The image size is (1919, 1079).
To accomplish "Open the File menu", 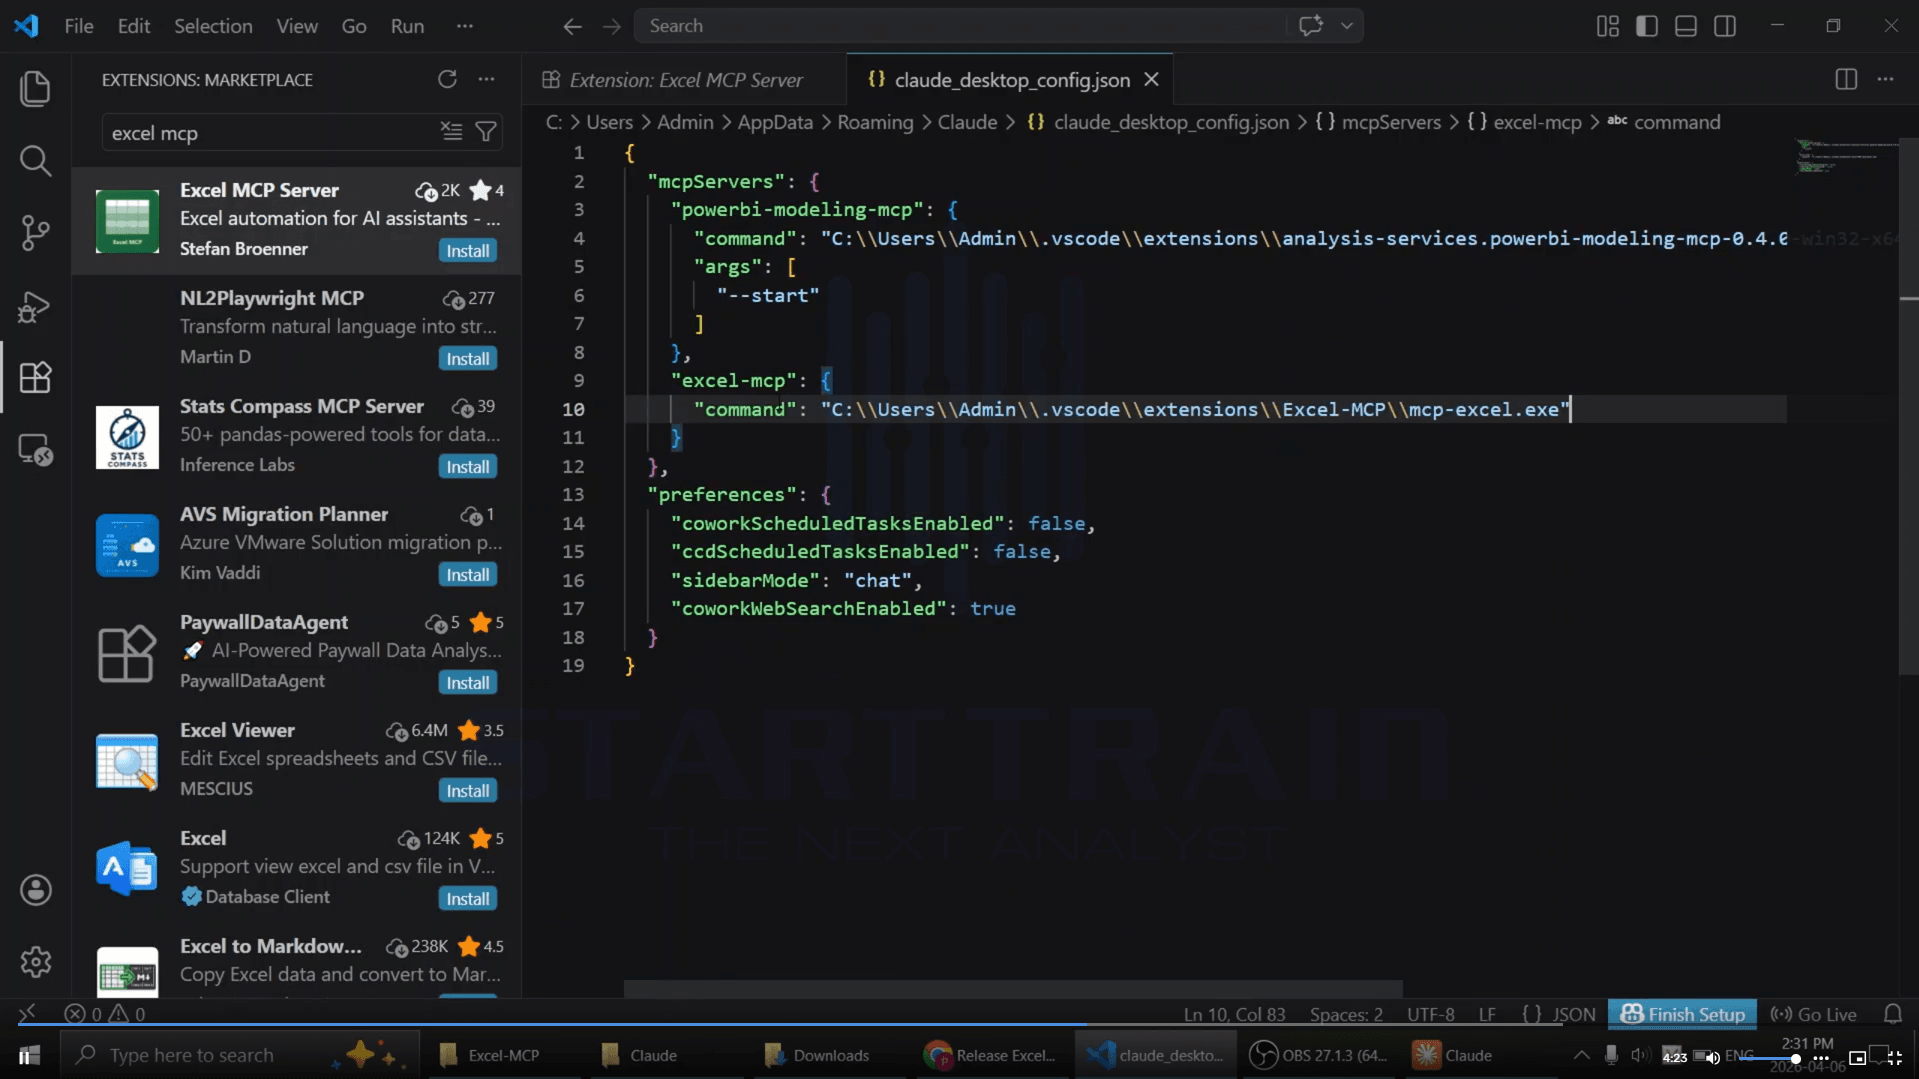I will coord(79,26).
